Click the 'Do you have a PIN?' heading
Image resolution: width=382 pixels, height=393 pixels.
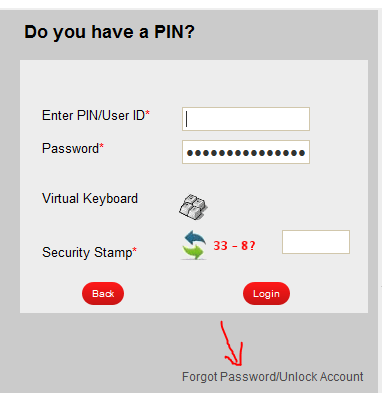click(x=109, y=32)
